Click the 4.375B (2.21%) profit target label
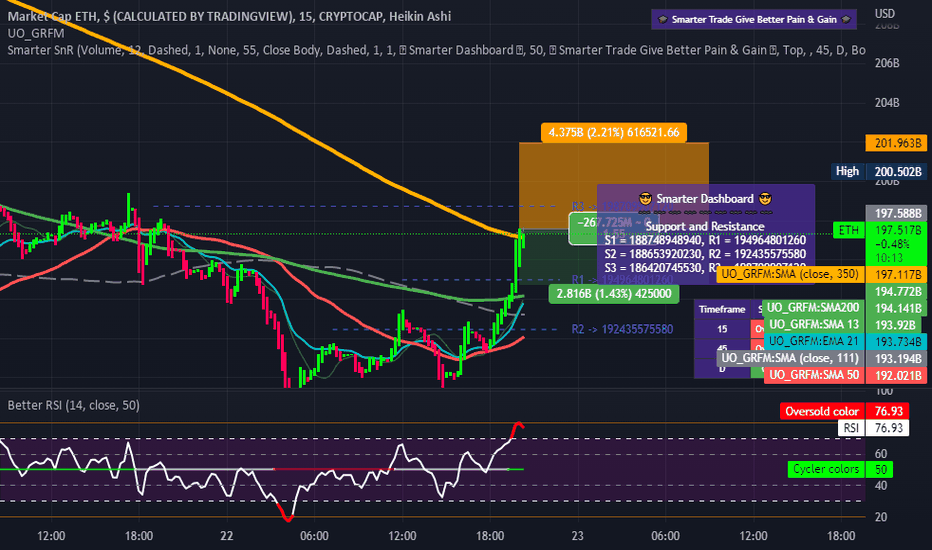This screenshot has width=932, height=550. [x=613, y=132]
